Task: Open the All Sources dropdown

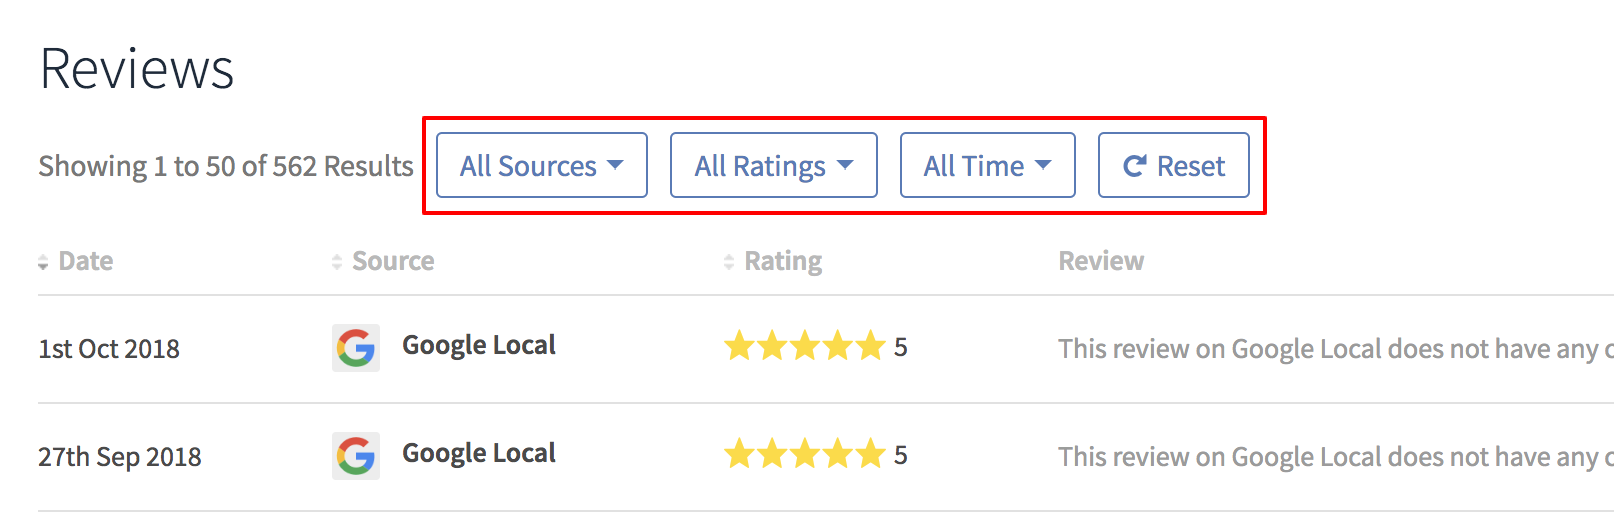Action: point(542,165)
